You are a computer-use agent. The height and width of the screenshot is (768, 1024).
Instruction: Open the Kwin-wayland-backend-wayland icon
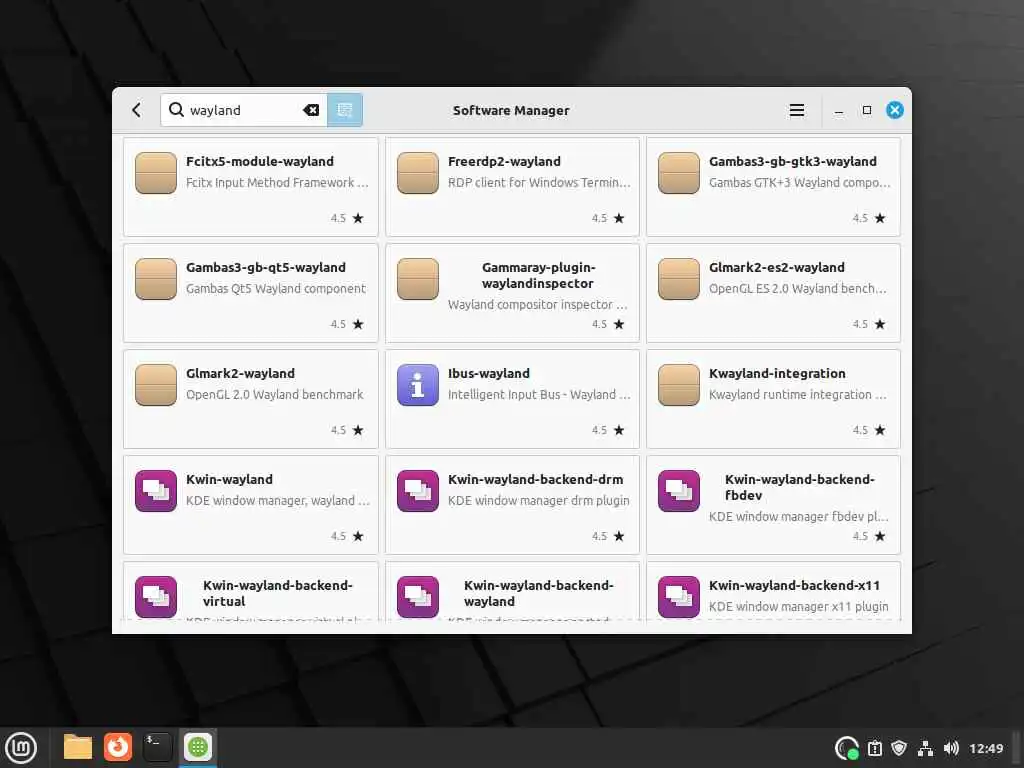pyautogui.click(x=417, y=596)
